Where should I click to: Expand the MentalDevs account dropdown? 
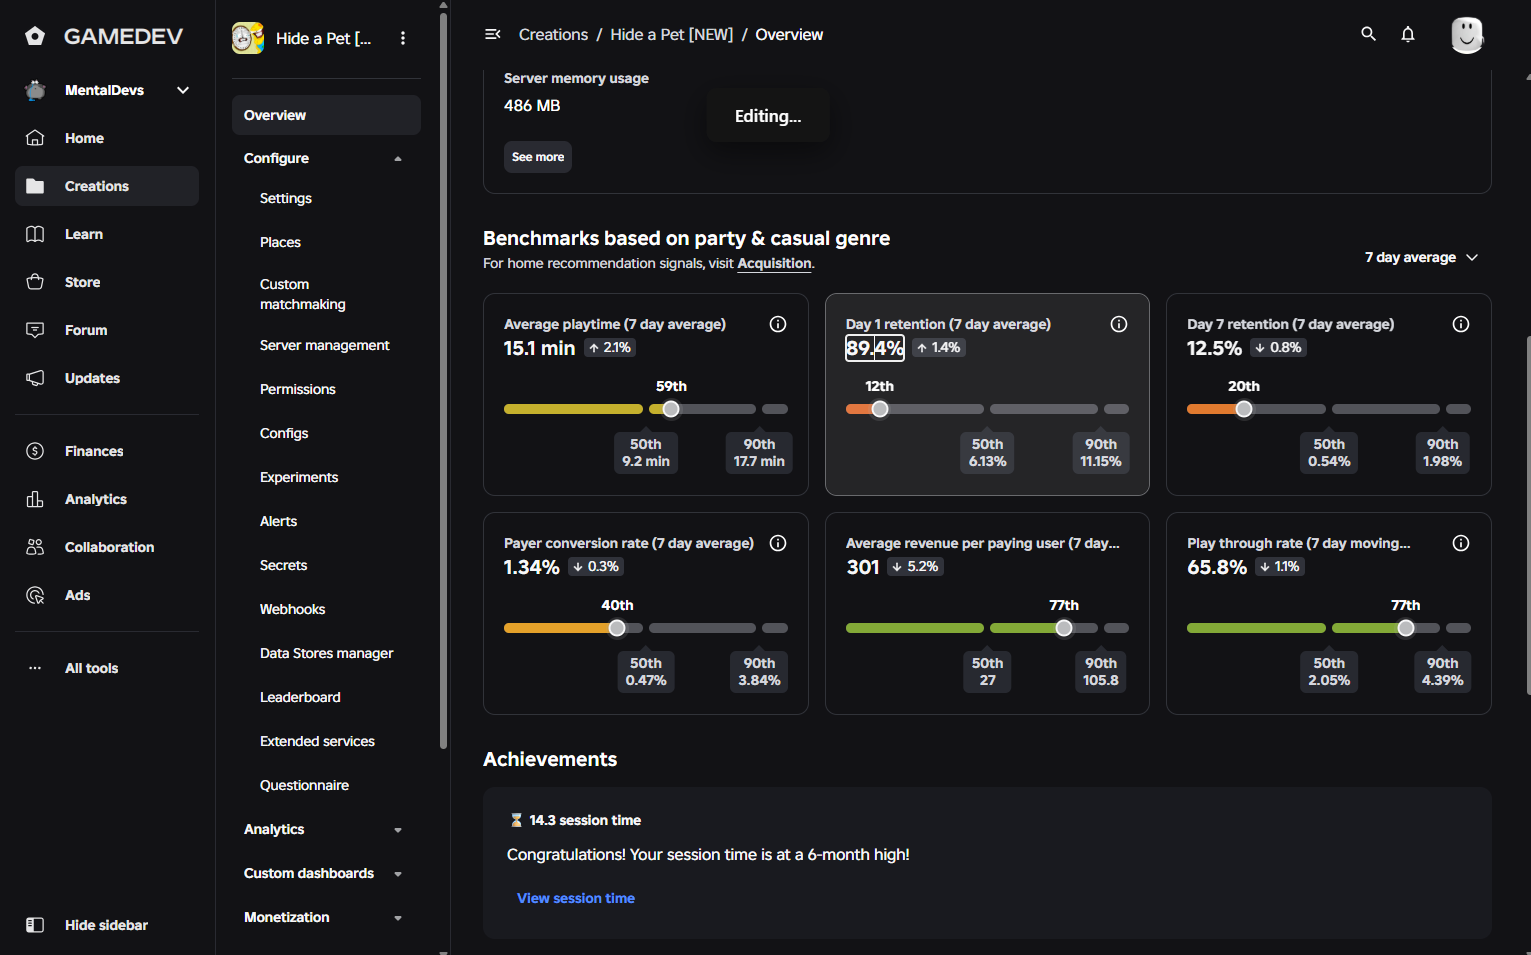tap(183, 90)
